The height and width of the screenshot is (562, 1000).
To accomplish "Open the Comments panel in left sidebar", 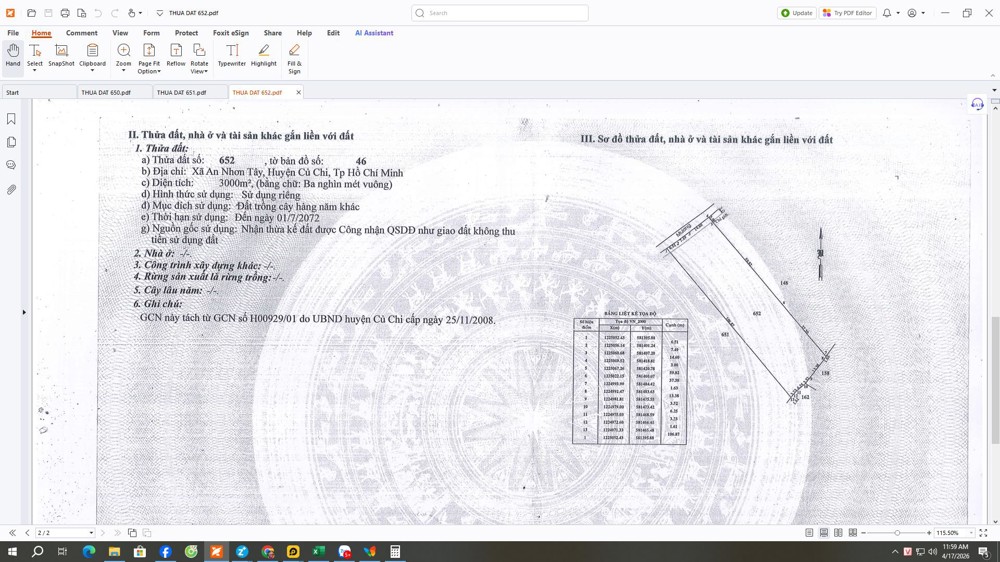I will tap(12, 165).
